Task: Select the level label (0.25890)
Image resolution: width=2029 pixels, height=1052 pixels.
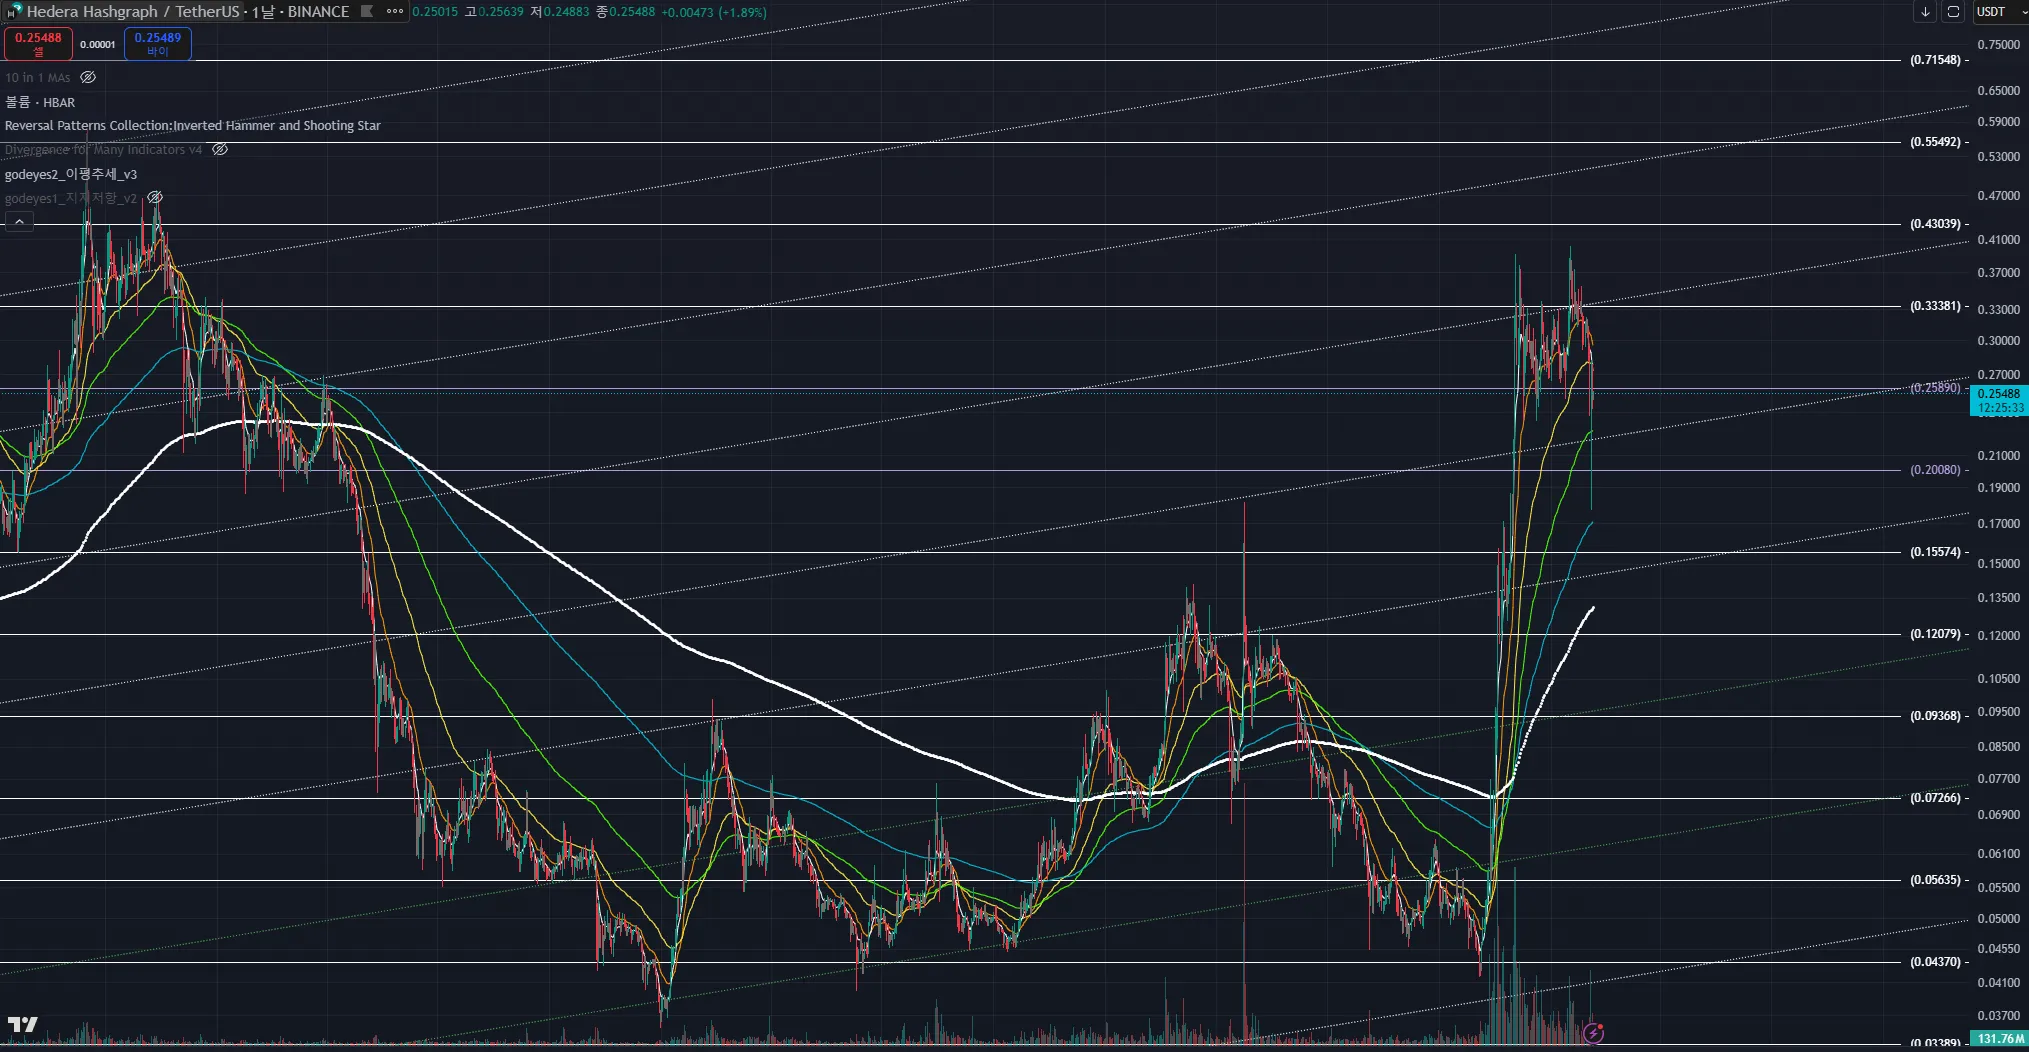Action: 1935,388
